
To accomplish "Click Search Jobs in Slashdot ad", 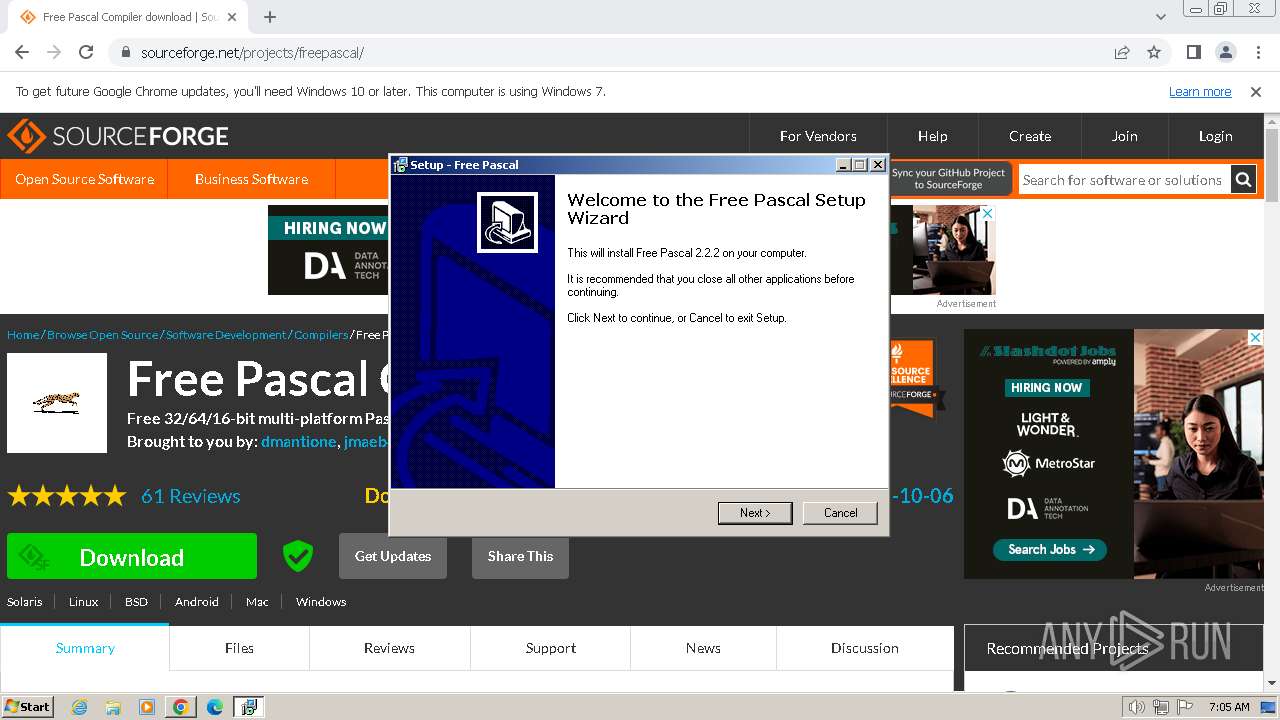I will click(1051, 549).
